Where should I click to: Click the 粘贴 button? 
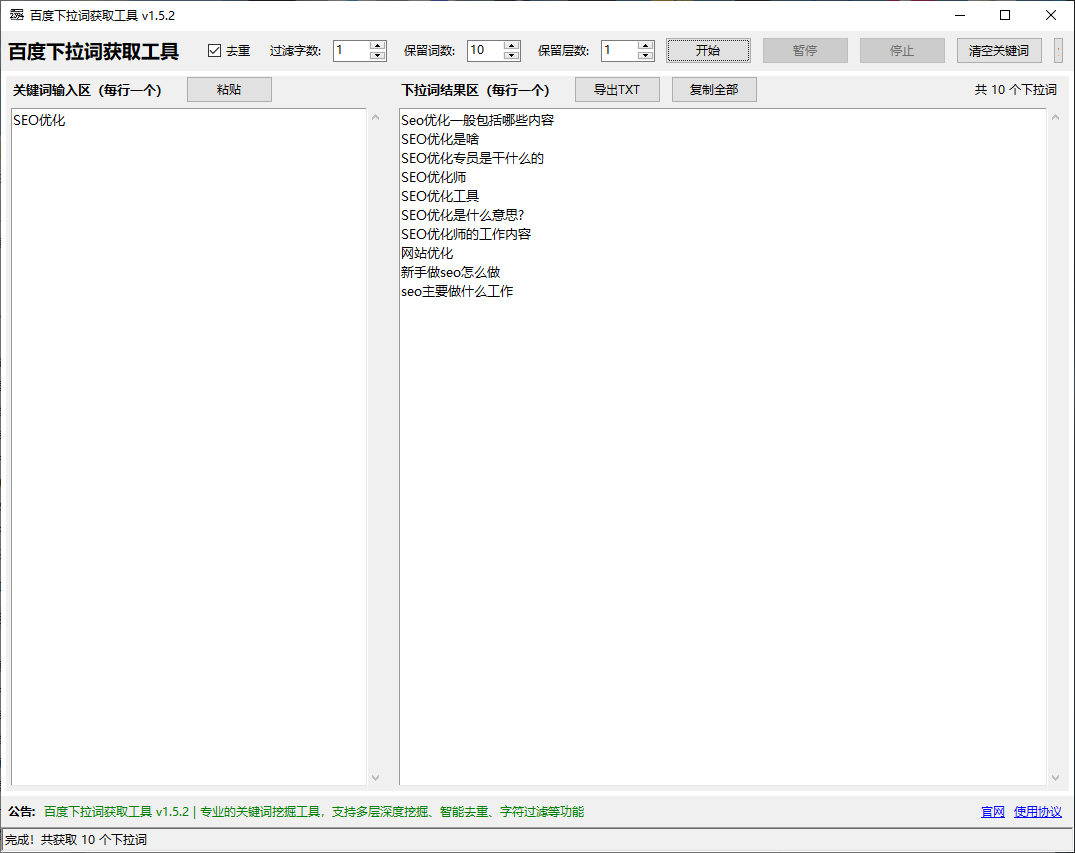229,90
